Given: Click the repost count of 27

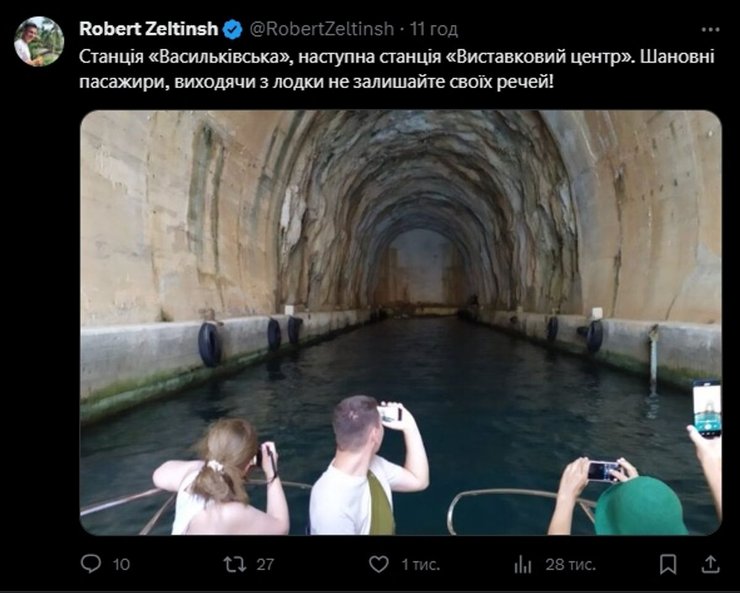Looking at the screenshot, I should [265, 564].
